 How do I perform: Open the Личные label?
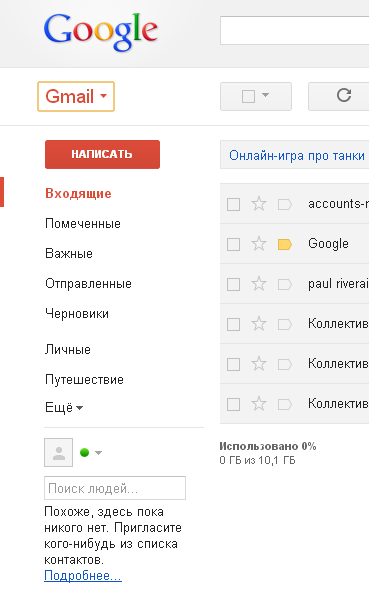pyautogui.click(x=68, y=349)
